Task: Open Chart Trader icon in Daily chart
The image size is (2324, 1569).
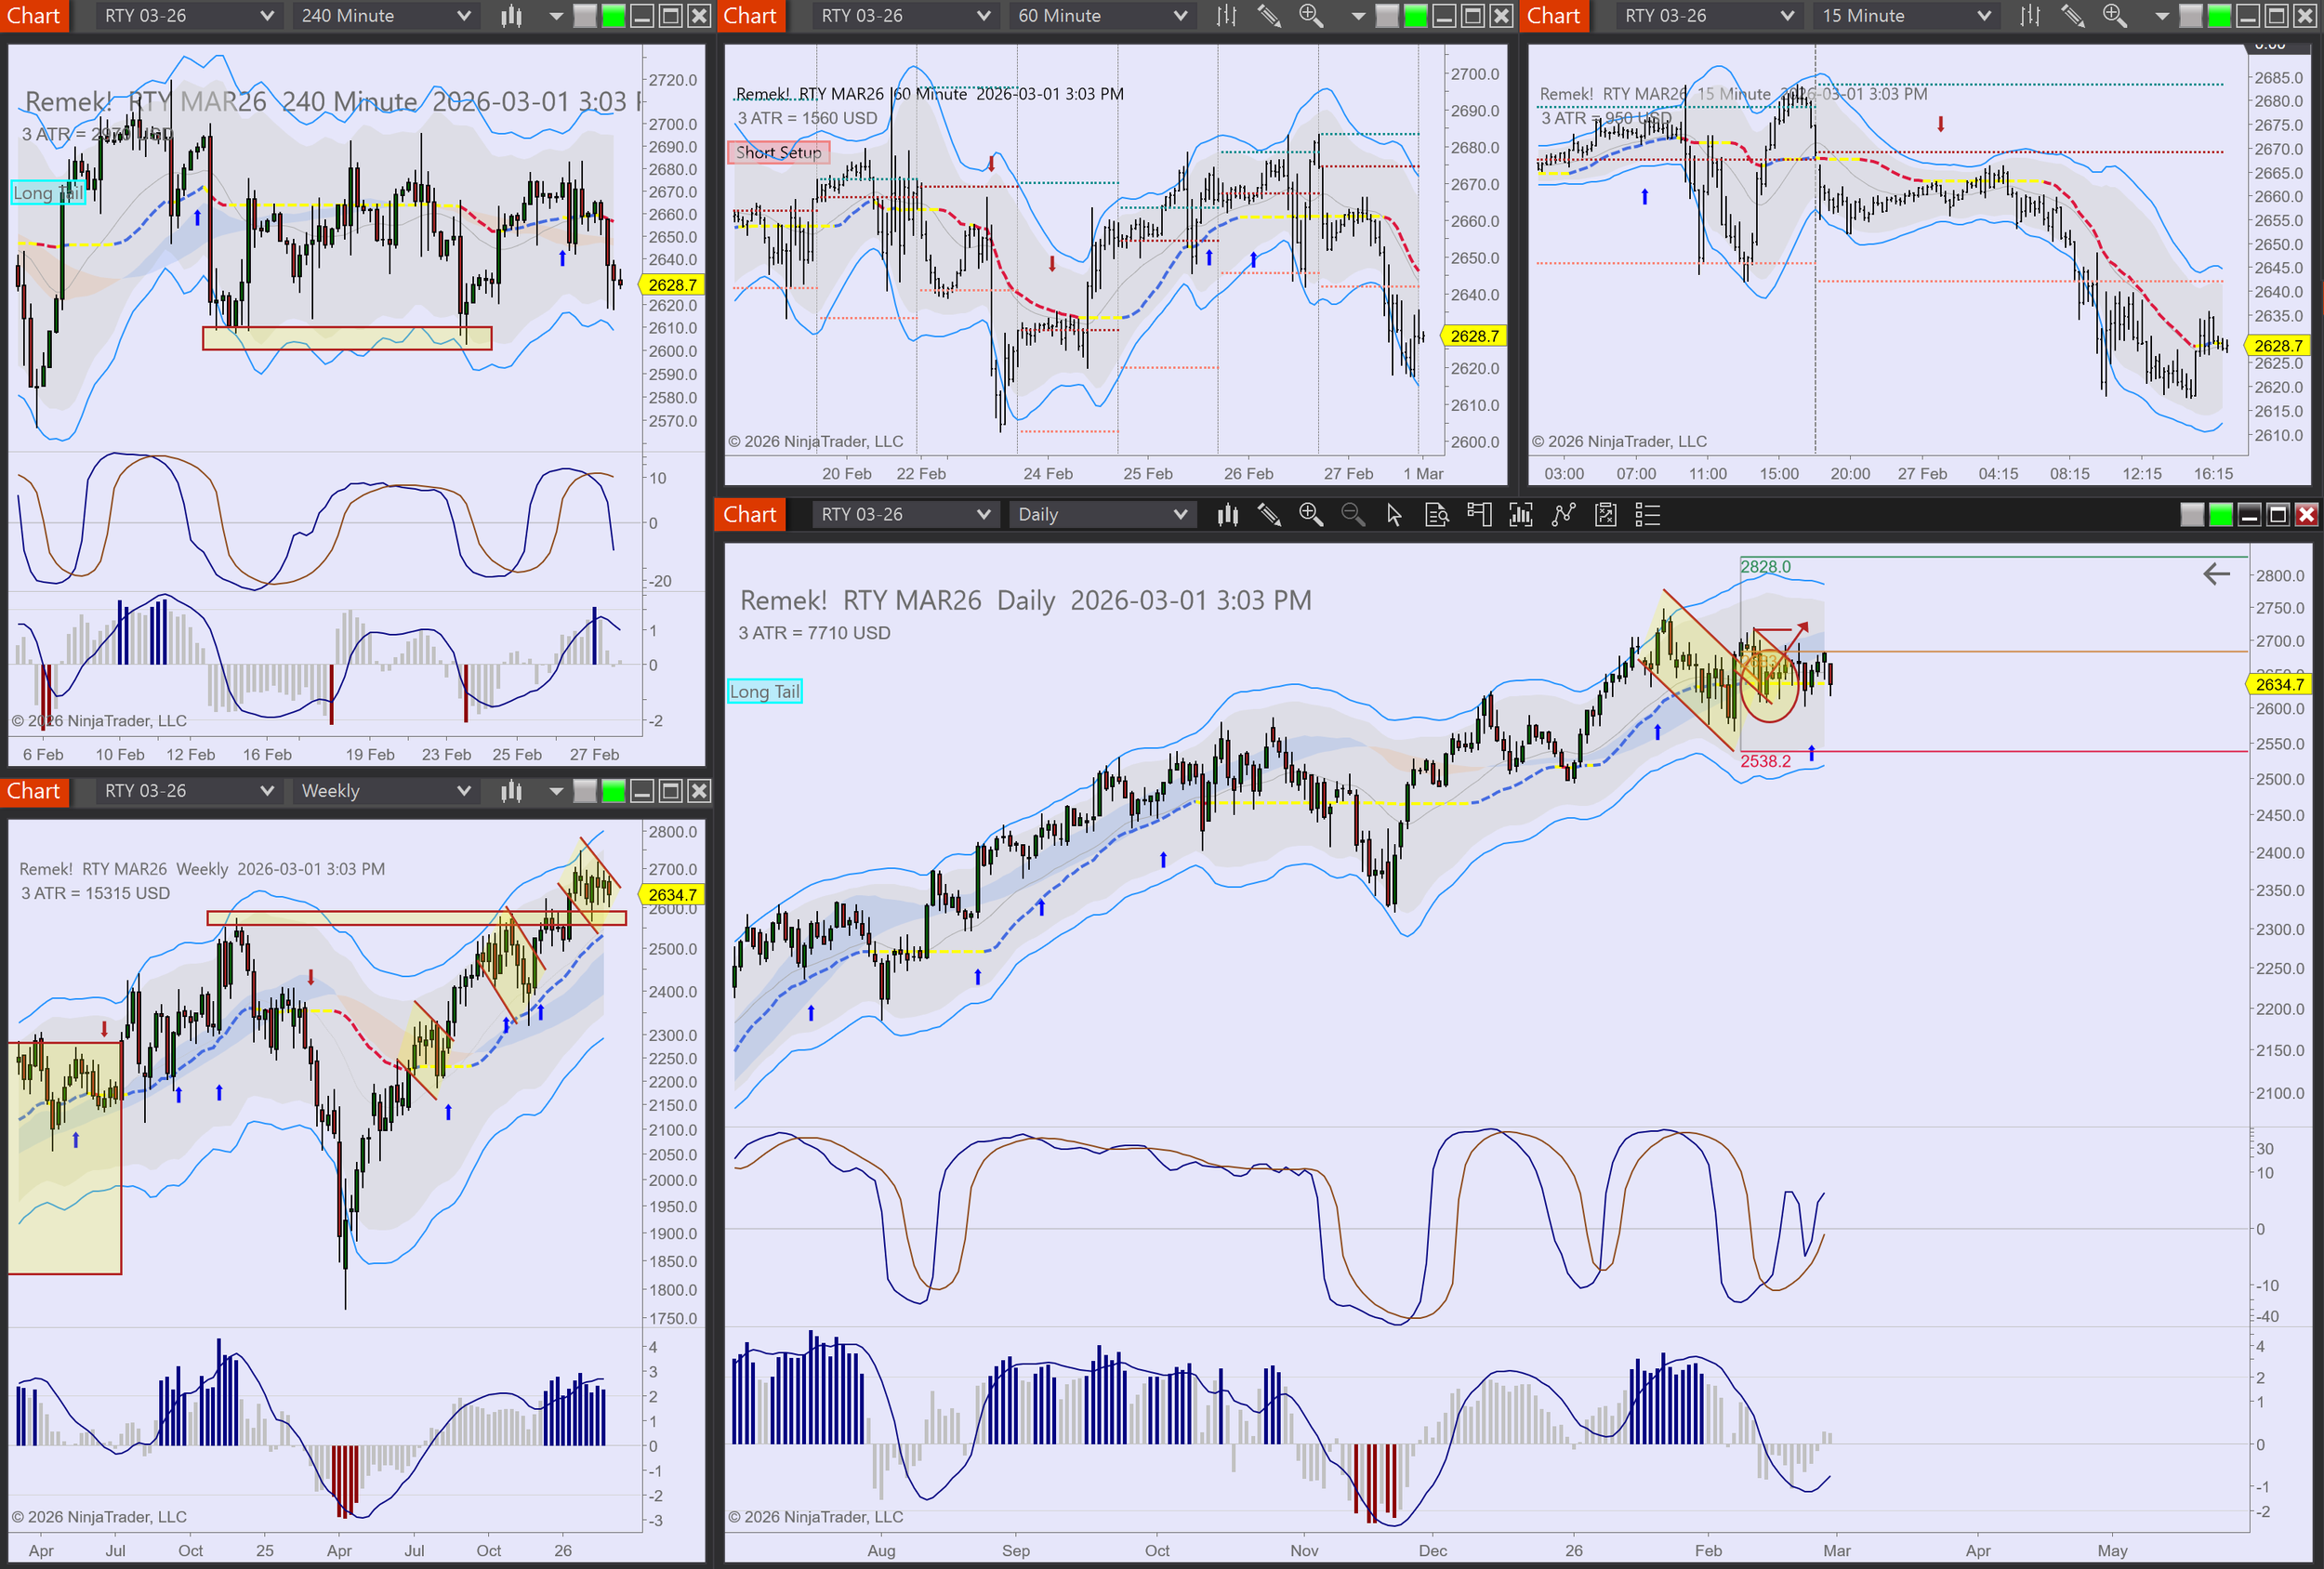Action: (x=1478, y=515)
